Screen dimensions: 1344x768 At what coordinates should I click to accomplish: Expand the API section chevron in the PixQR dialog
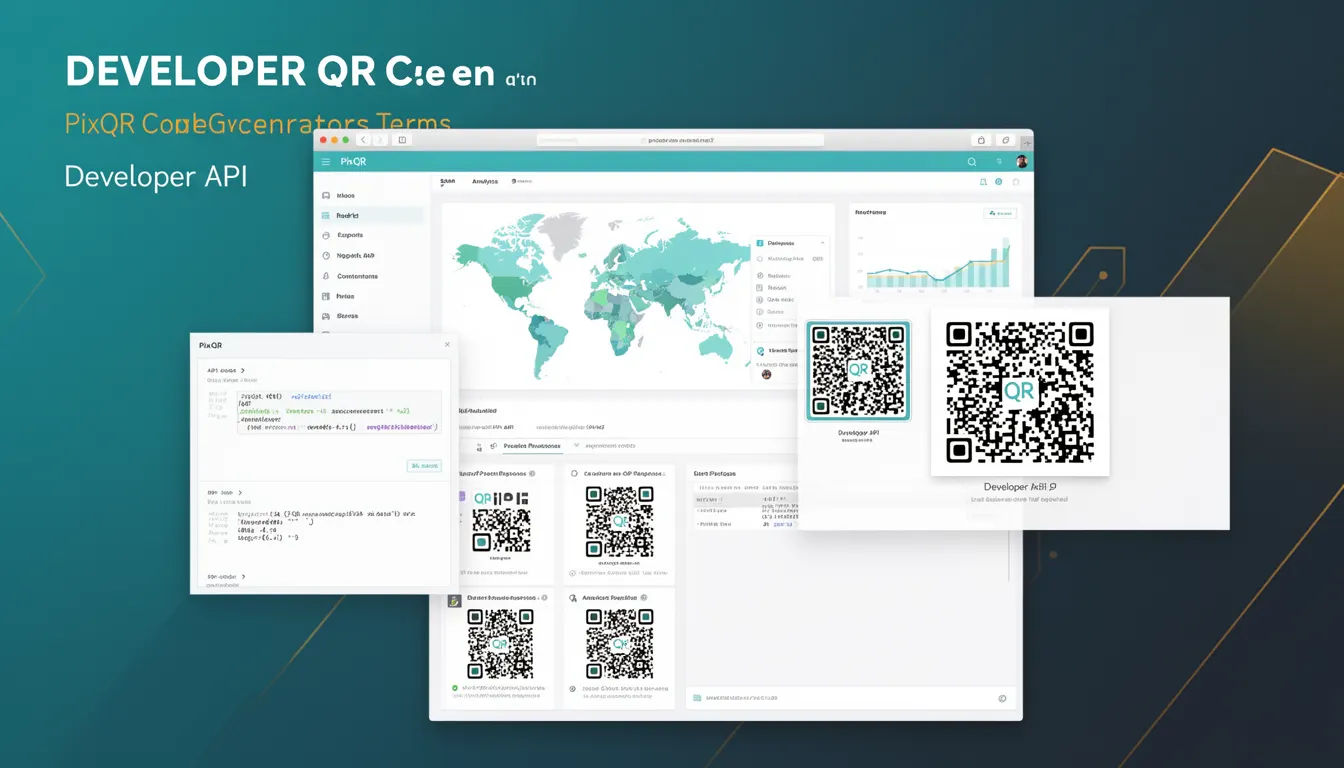(x=242, y=371)
